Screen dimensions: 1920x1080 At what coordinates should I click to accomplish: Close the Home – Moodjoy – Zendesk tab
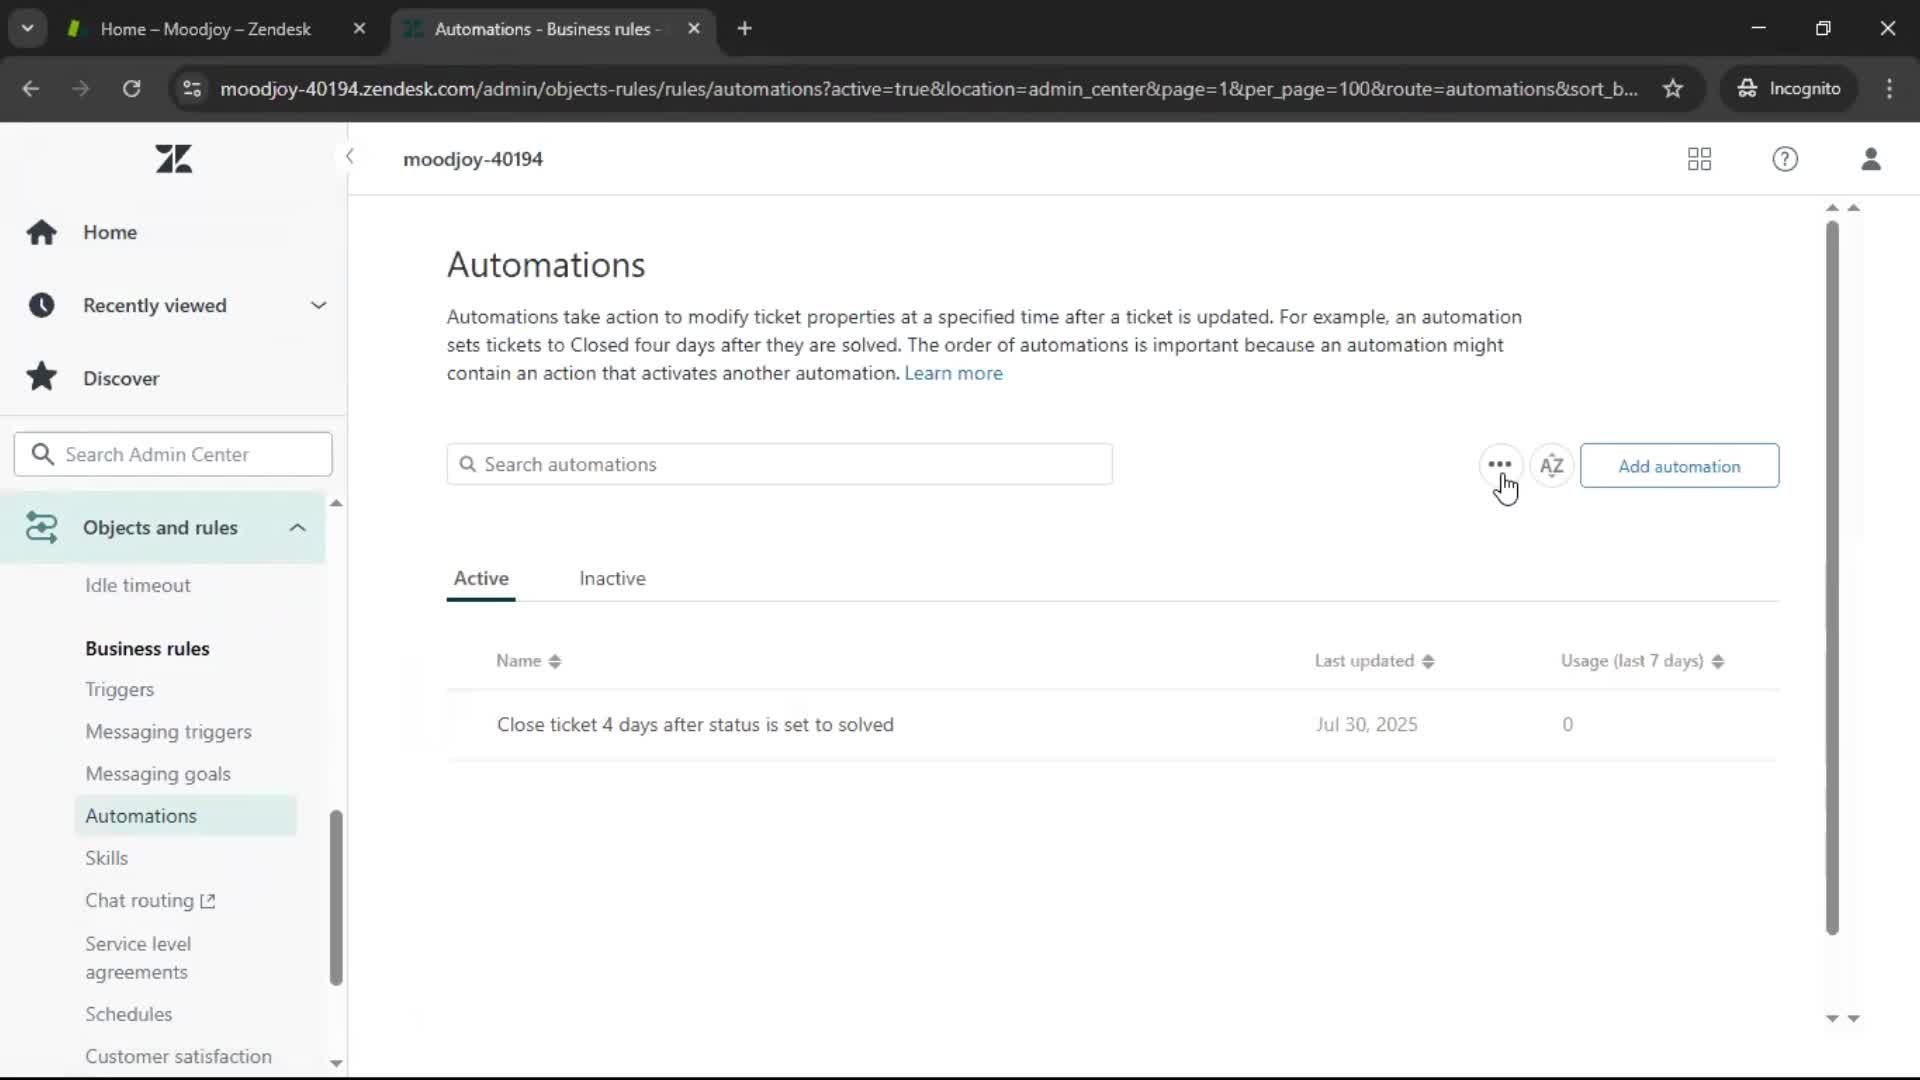point(359,29)
